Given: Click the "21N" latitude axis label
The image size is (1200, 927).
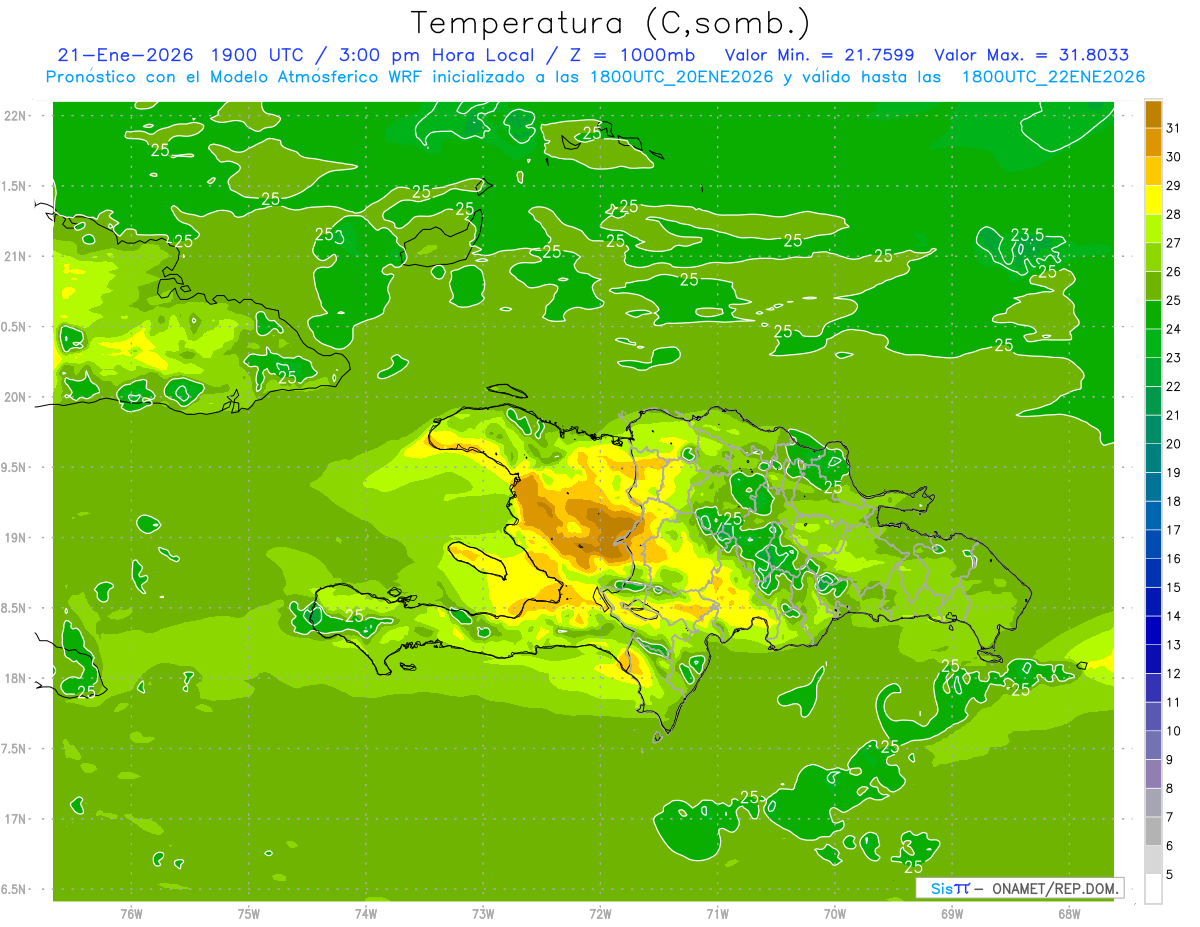Looking at the screenshot, I should [14, 256].
